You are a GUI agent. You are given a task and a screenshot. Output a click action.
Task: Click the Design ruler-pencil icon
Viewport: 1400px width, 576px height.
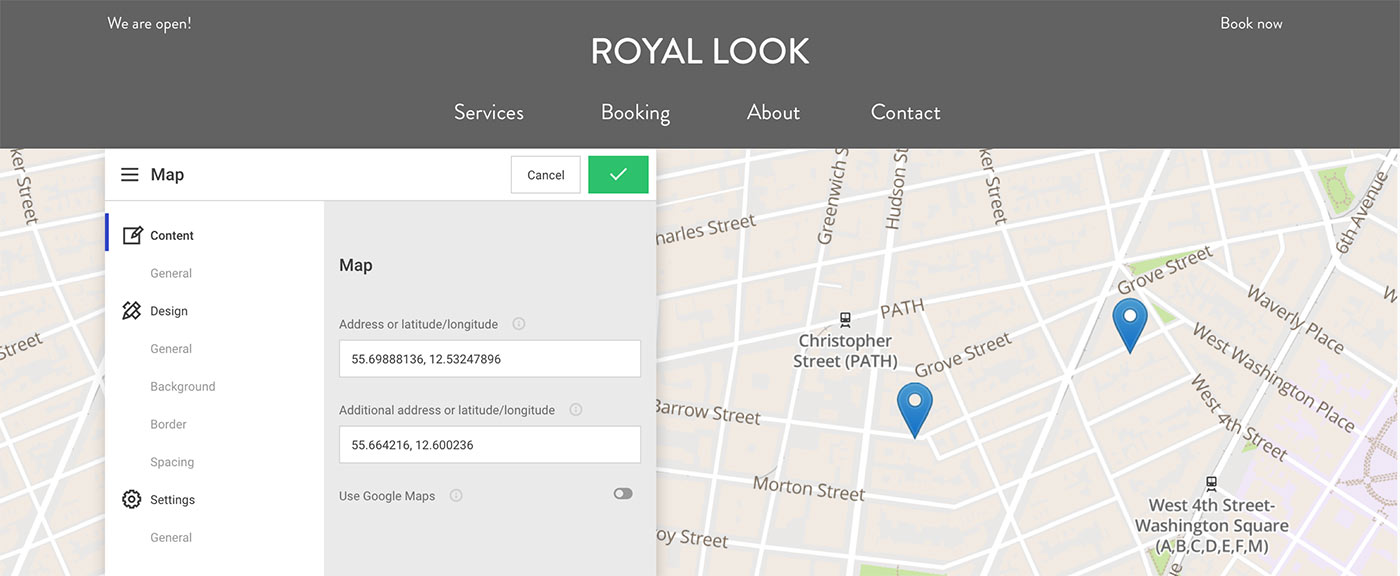tap(132, 311)
